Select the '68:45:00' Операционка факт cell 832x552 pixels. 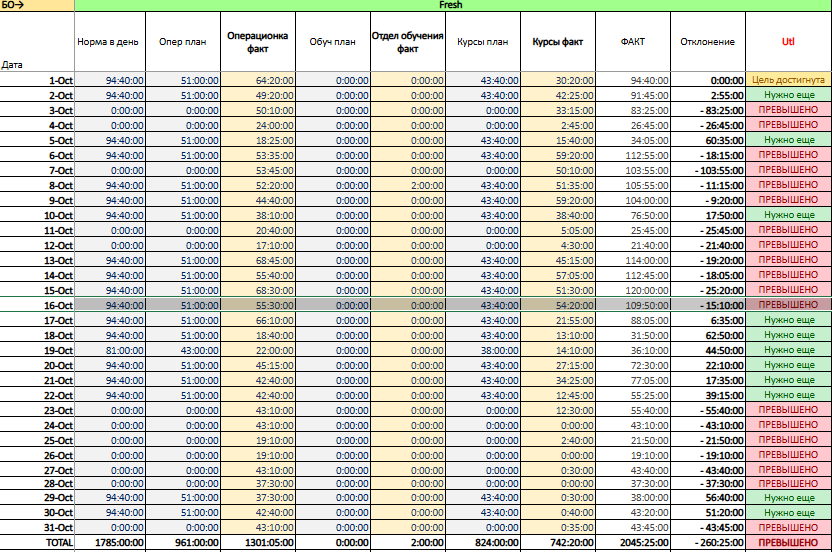pyautogui.click(x=258, y=260)
